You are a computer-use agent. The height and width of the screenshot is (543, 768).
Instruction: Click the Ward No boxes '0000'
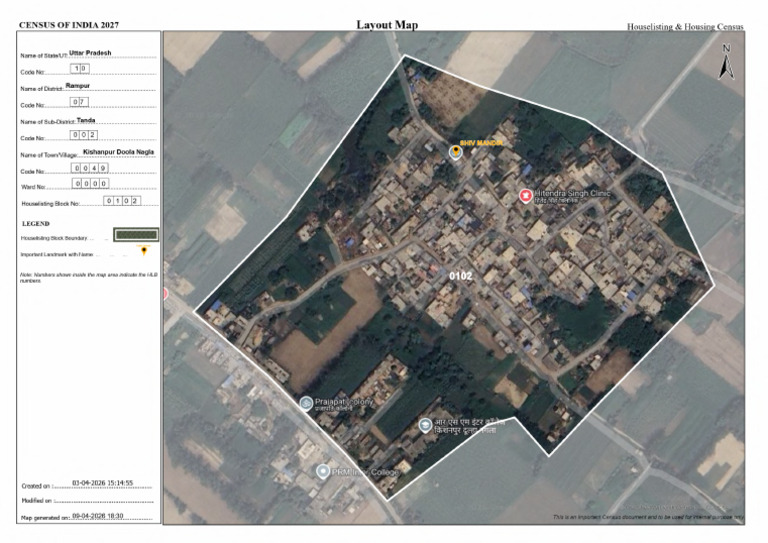91,184
